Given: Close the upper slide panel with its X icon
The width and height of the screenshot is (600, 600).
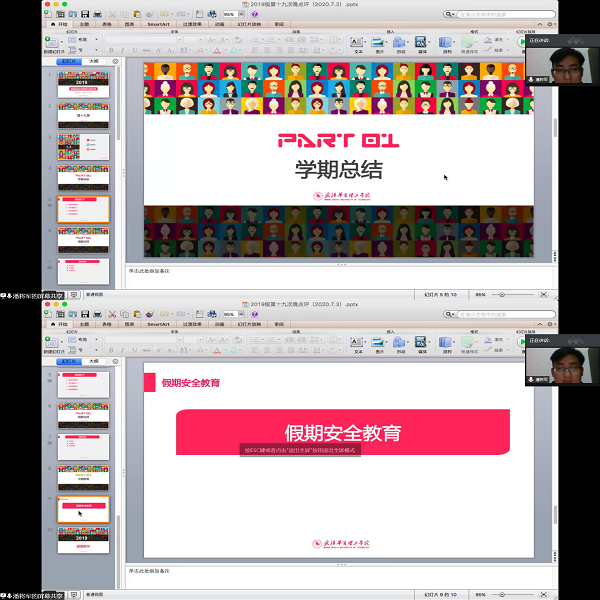Looking at the screenshot, I should pyautogui.click(x=115, y=60).
